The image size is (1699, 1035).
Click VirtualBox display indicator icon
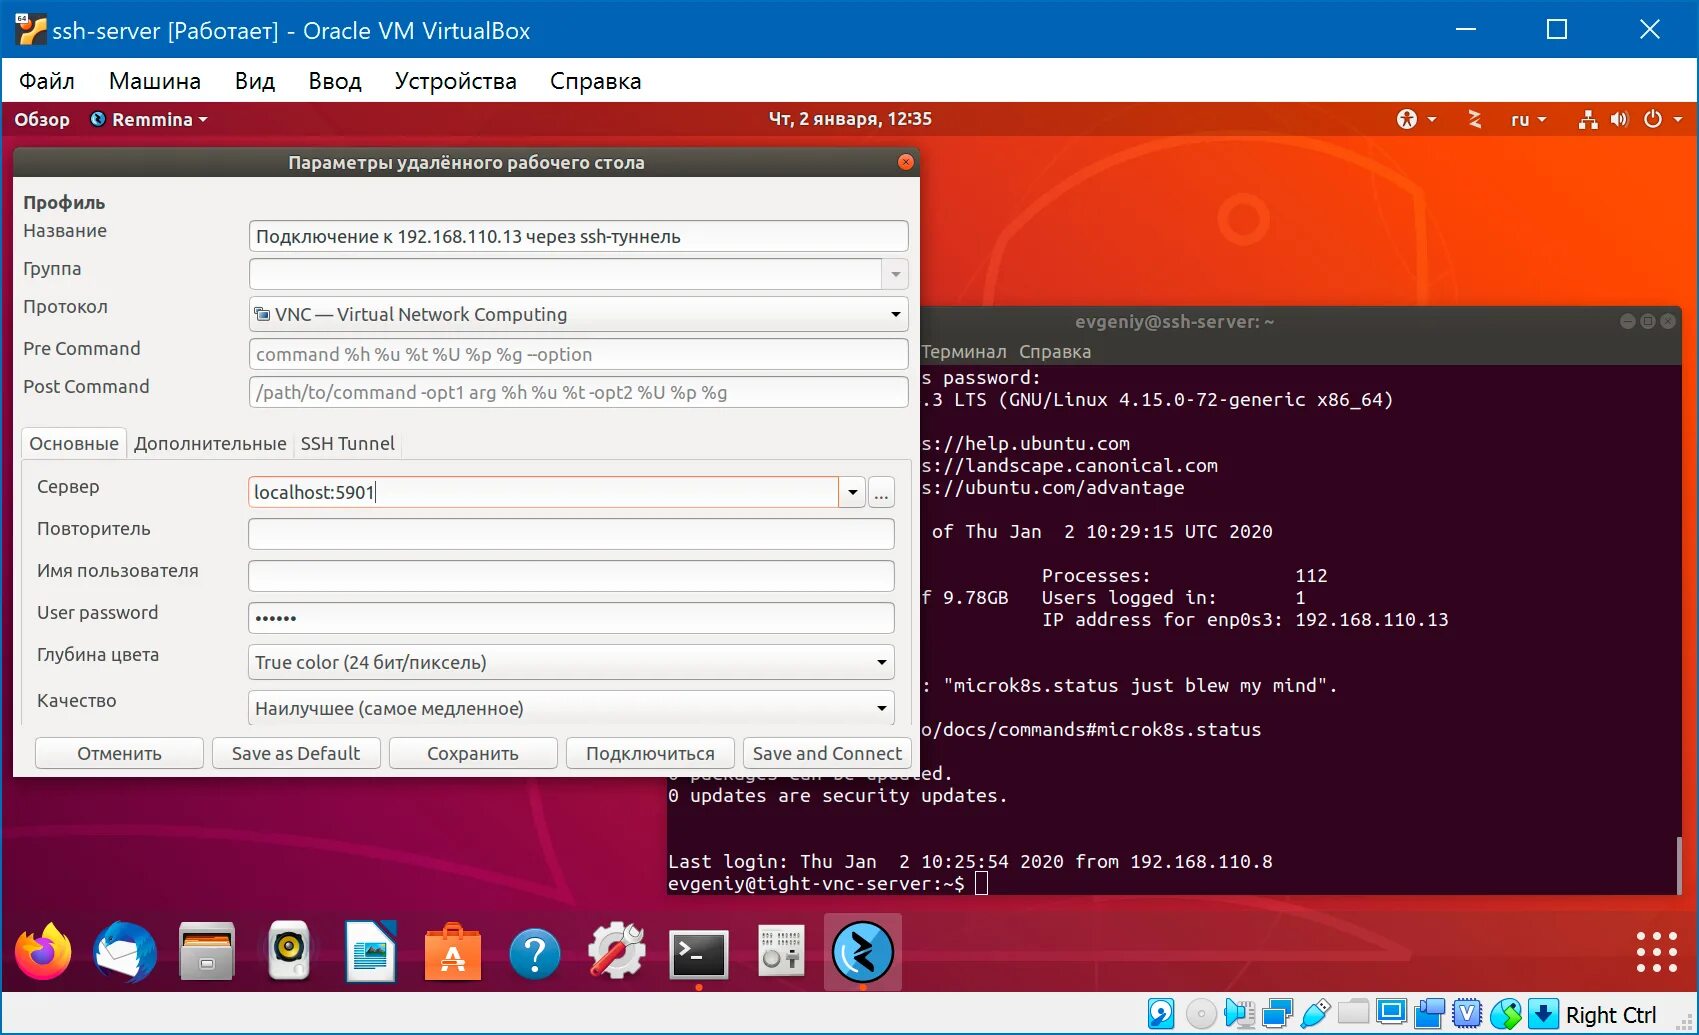[1391, 1014]
